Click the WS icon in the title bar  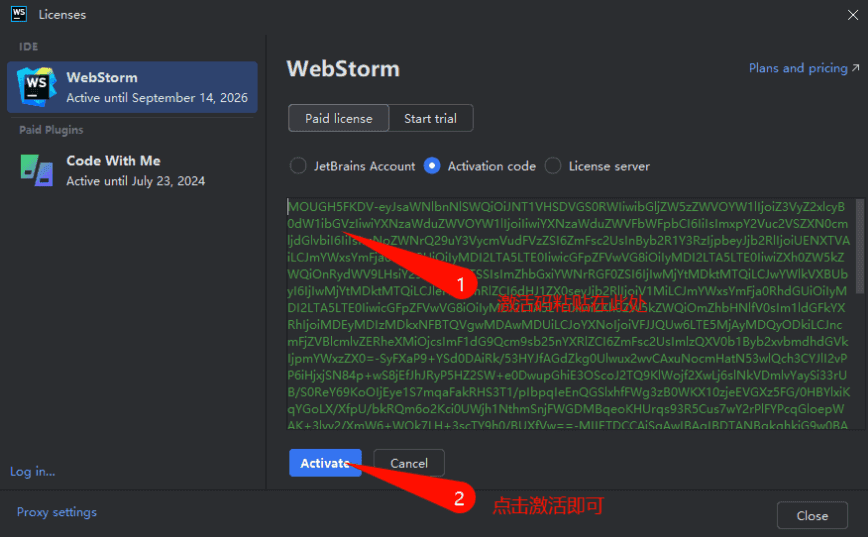tap(18, 15)
